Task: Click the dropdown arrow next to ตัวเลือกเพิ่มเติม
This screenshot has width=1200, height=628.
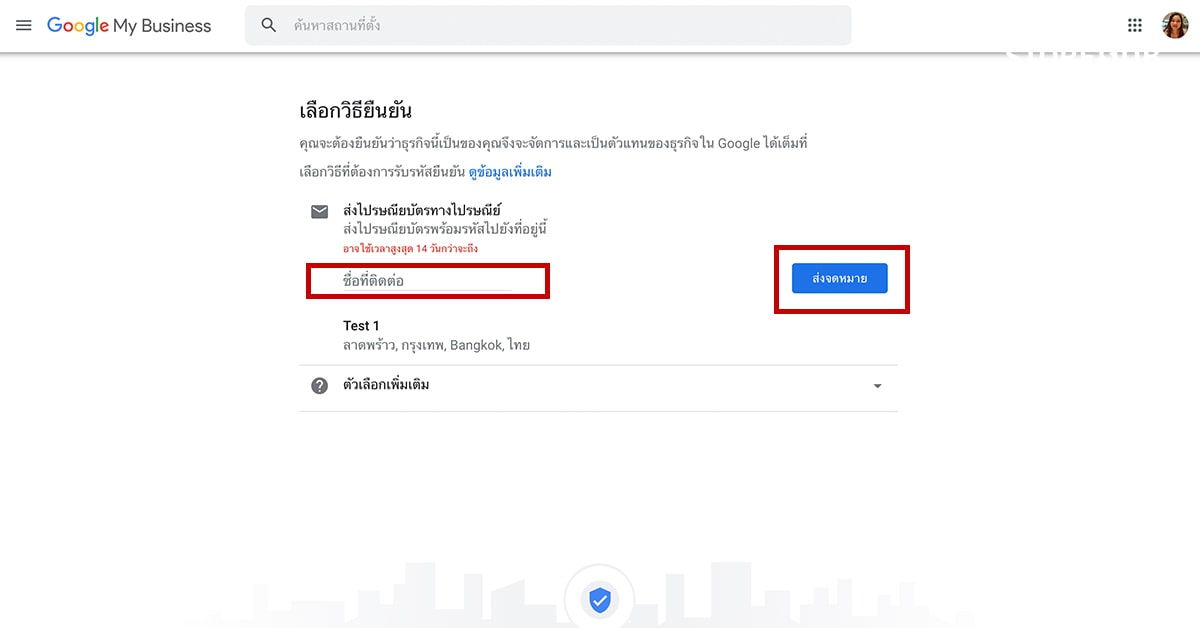Action: point(876,385)
